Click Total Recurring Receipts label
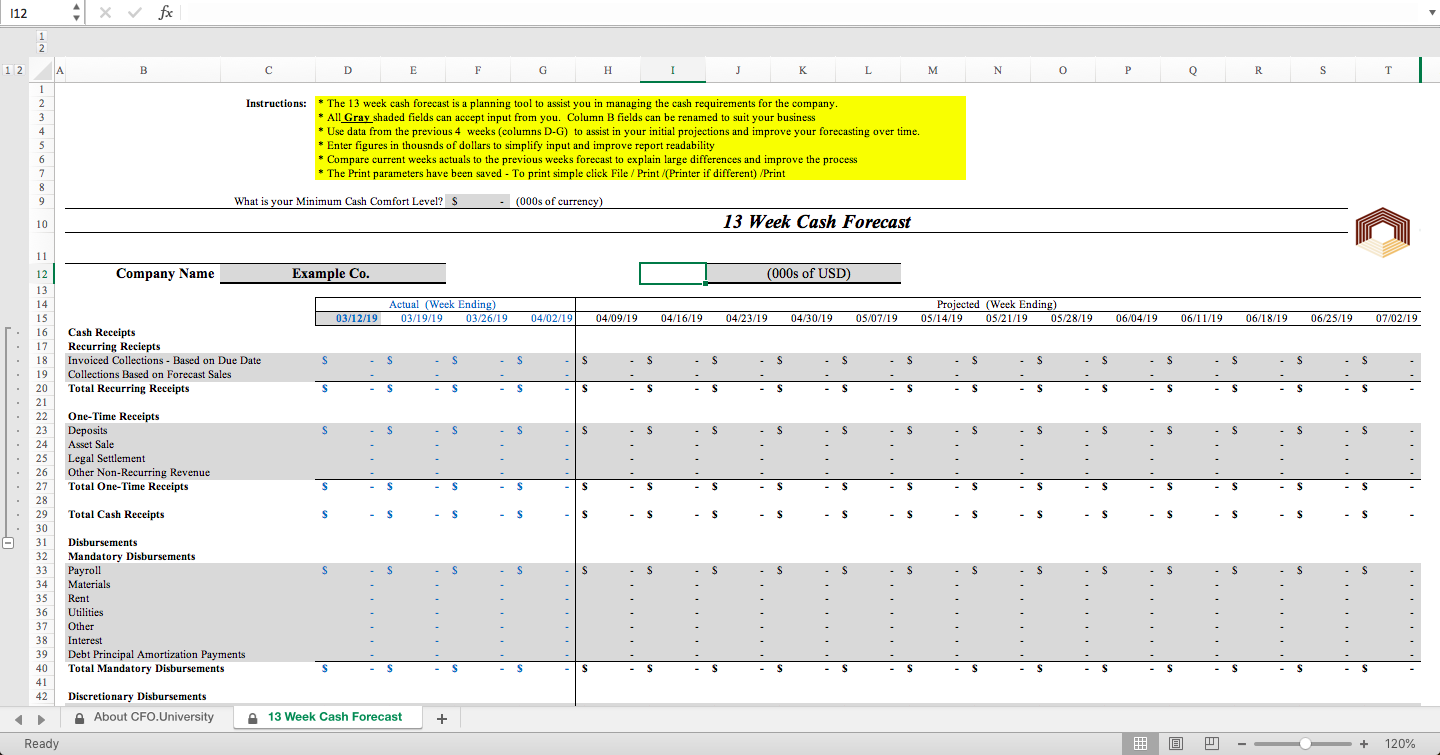Image resolution: width=1440 pixels, height=755 pixels. tap(128, 388)
